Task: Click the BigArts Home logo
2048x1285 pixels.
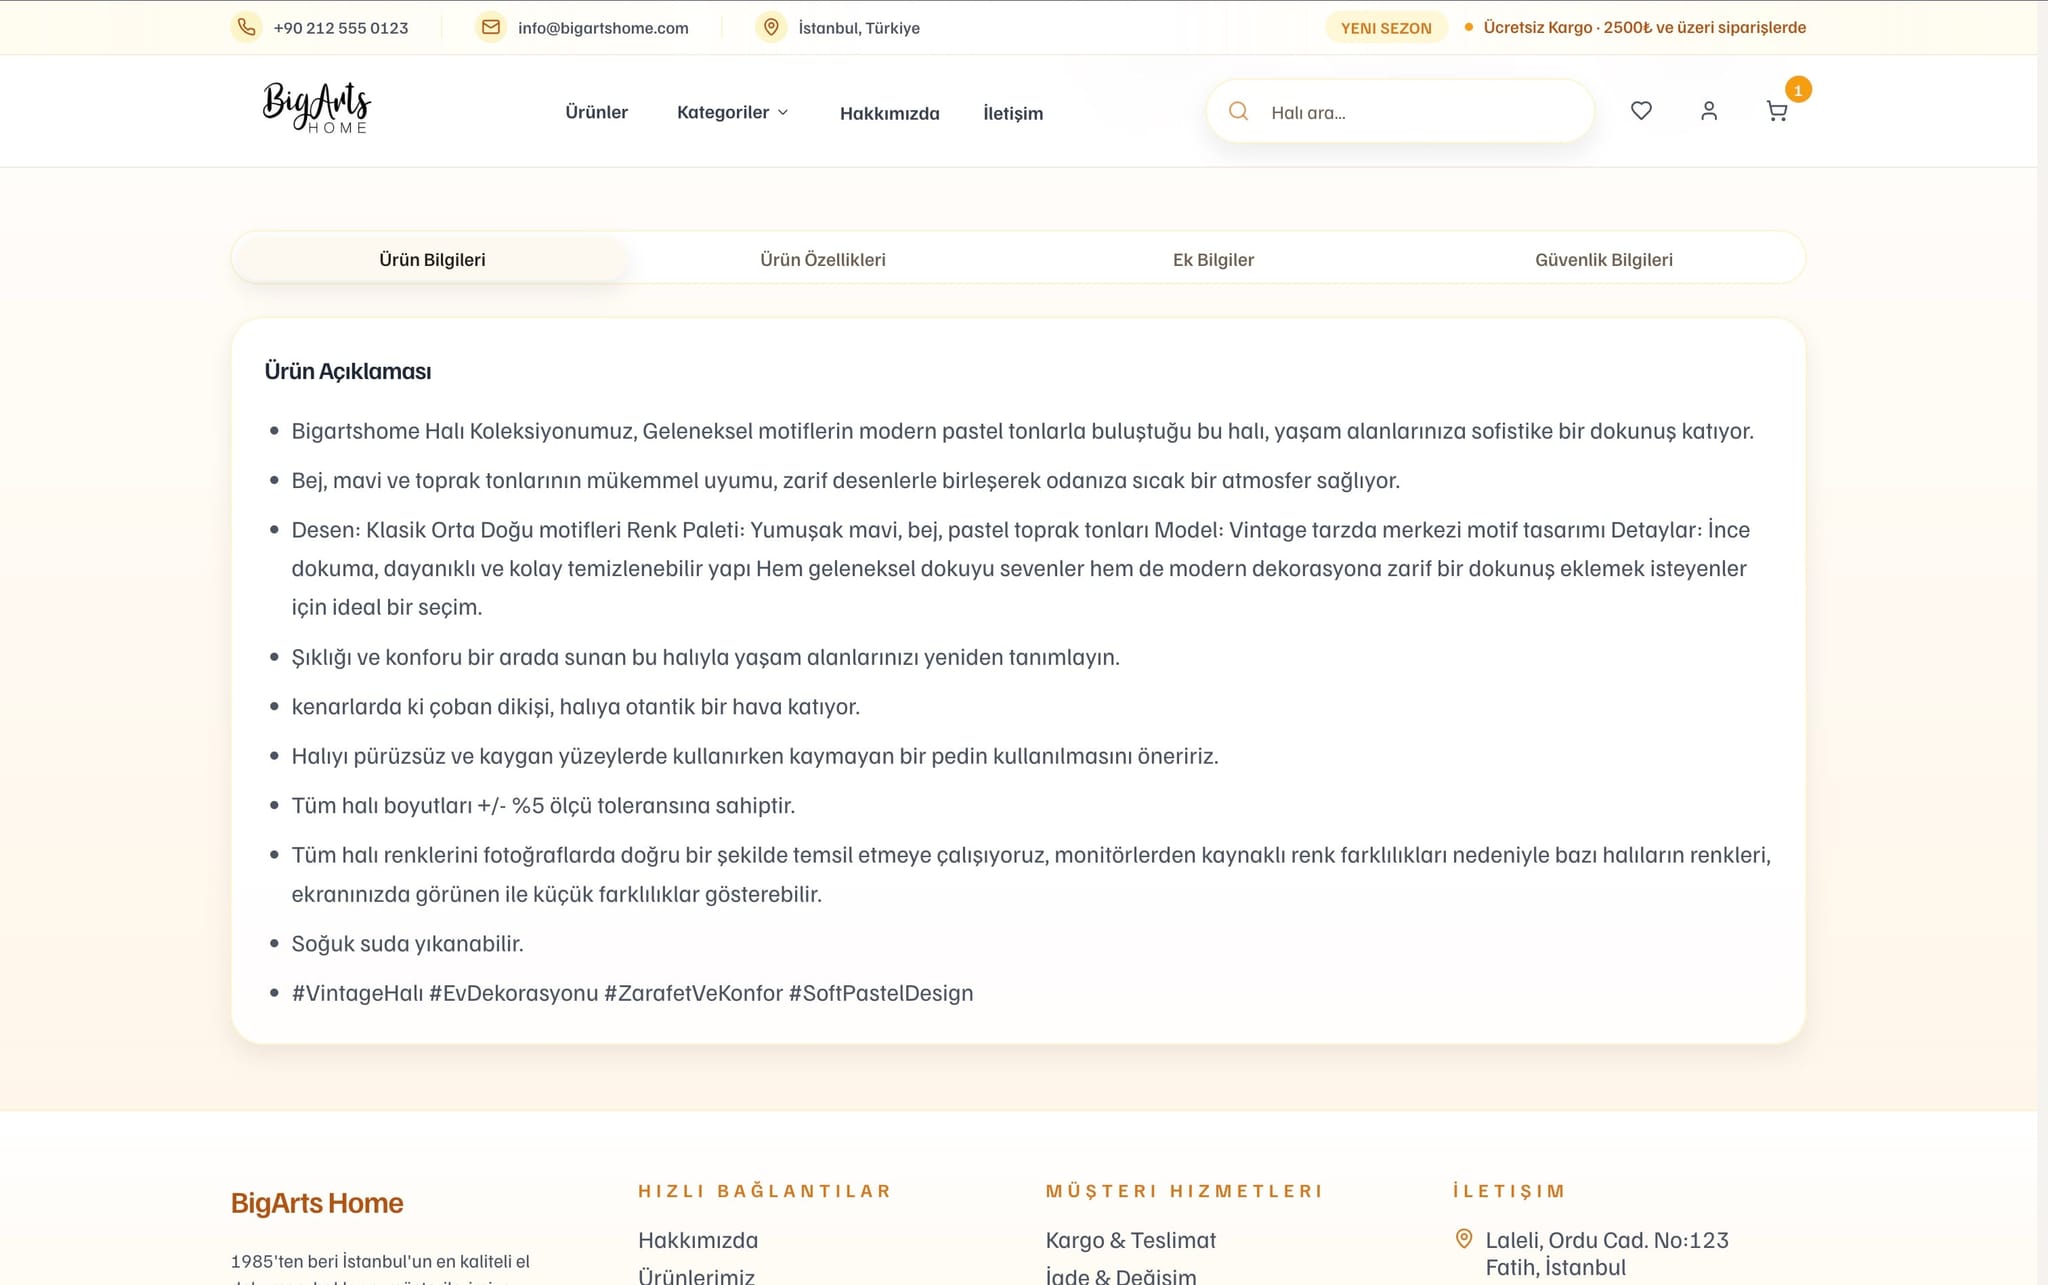Action: pos(316,108)
